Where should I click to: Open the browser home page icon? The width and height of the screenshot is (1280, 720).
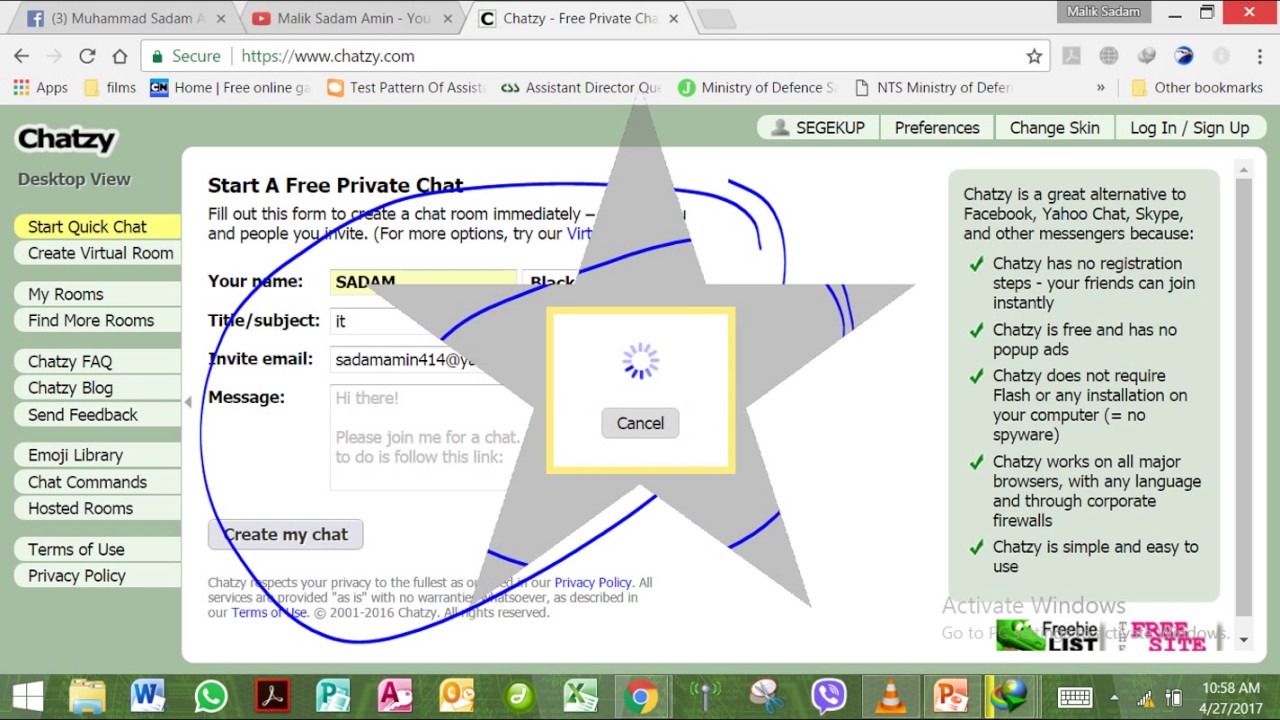119,56
